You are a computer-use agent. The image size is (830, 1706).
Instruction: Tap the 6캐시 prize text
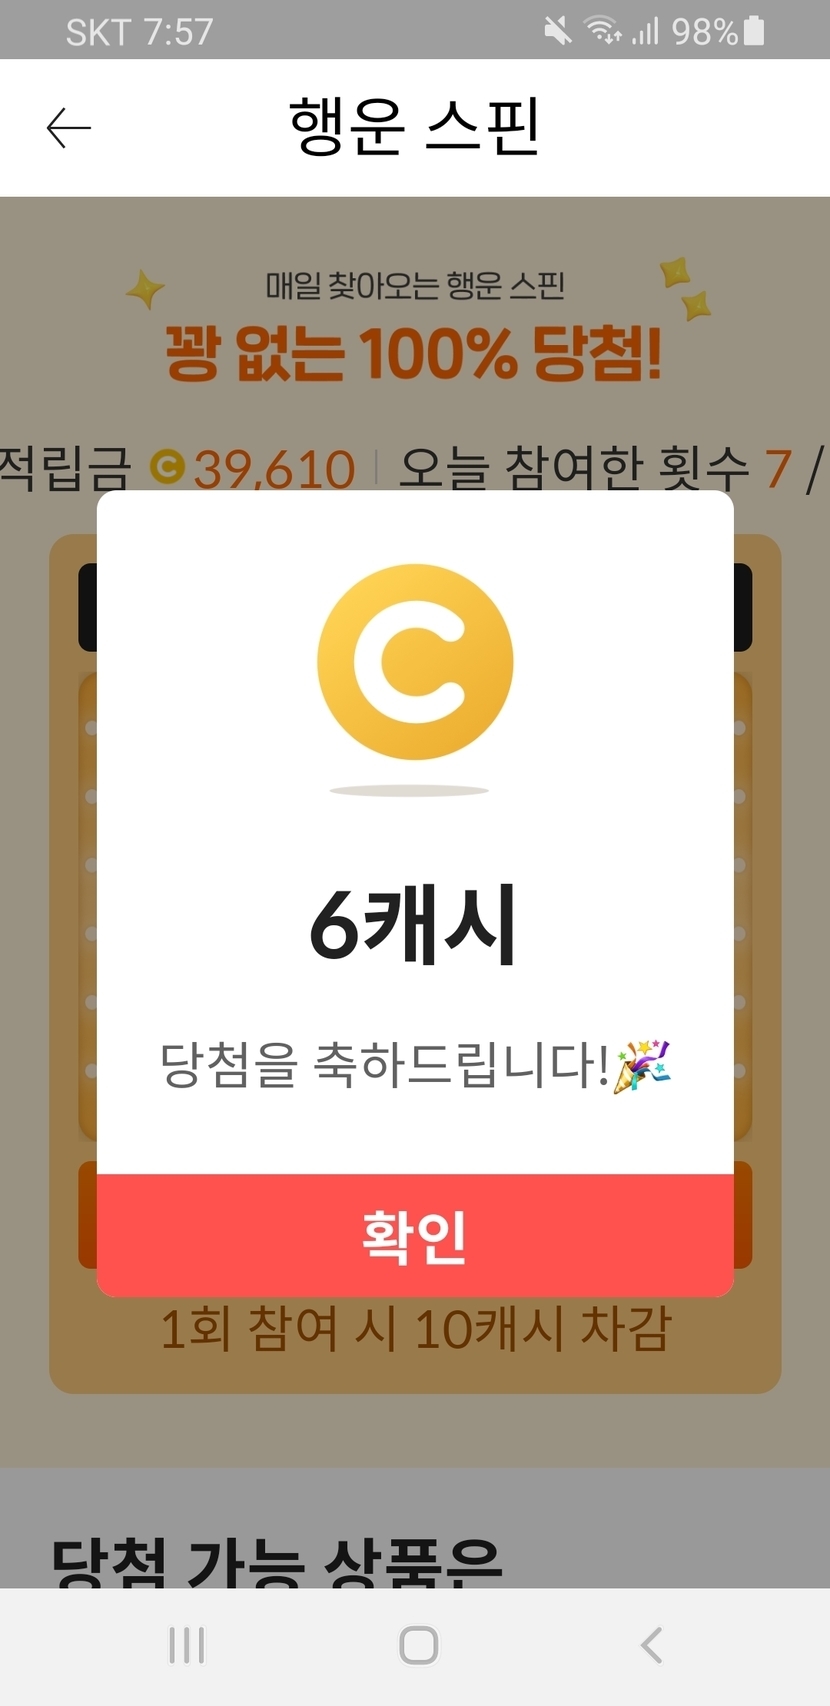(413, 924)
